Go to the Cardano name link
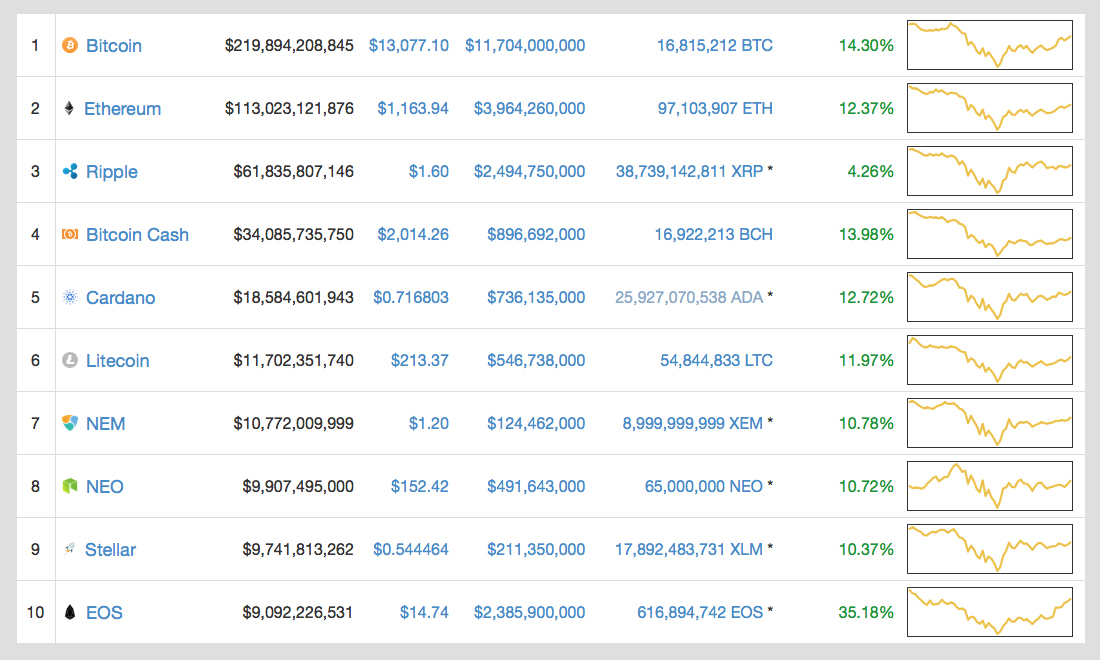 tap(121, 298)
